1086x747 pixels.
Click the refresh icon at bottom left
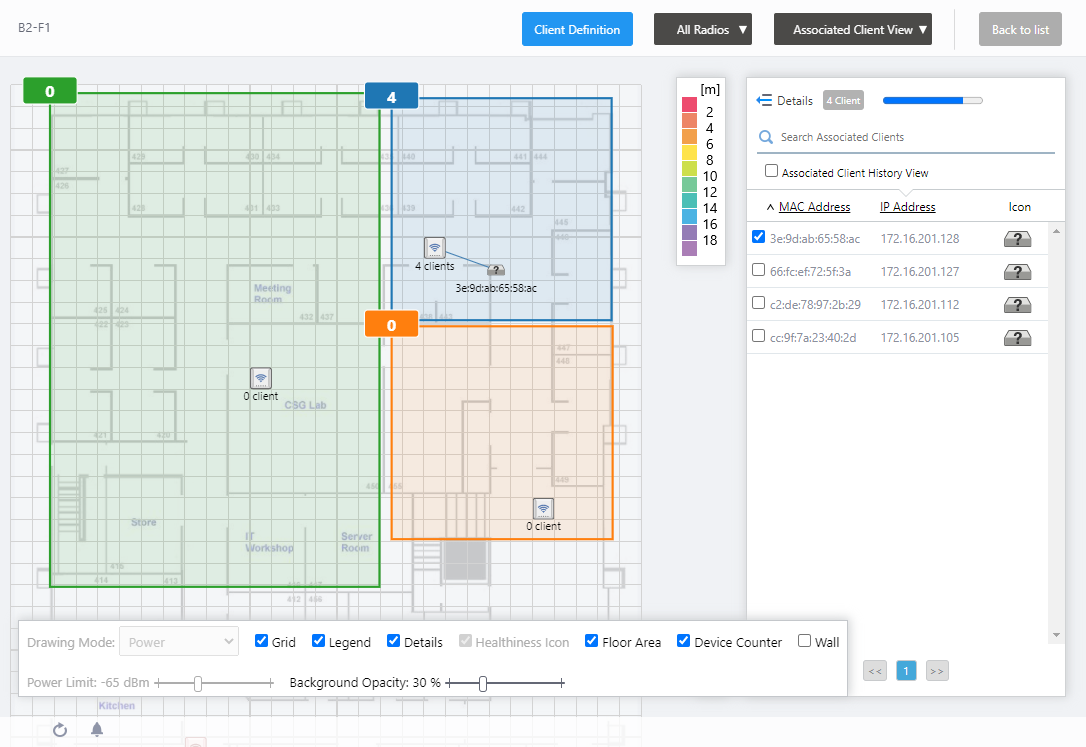point(60,730)
